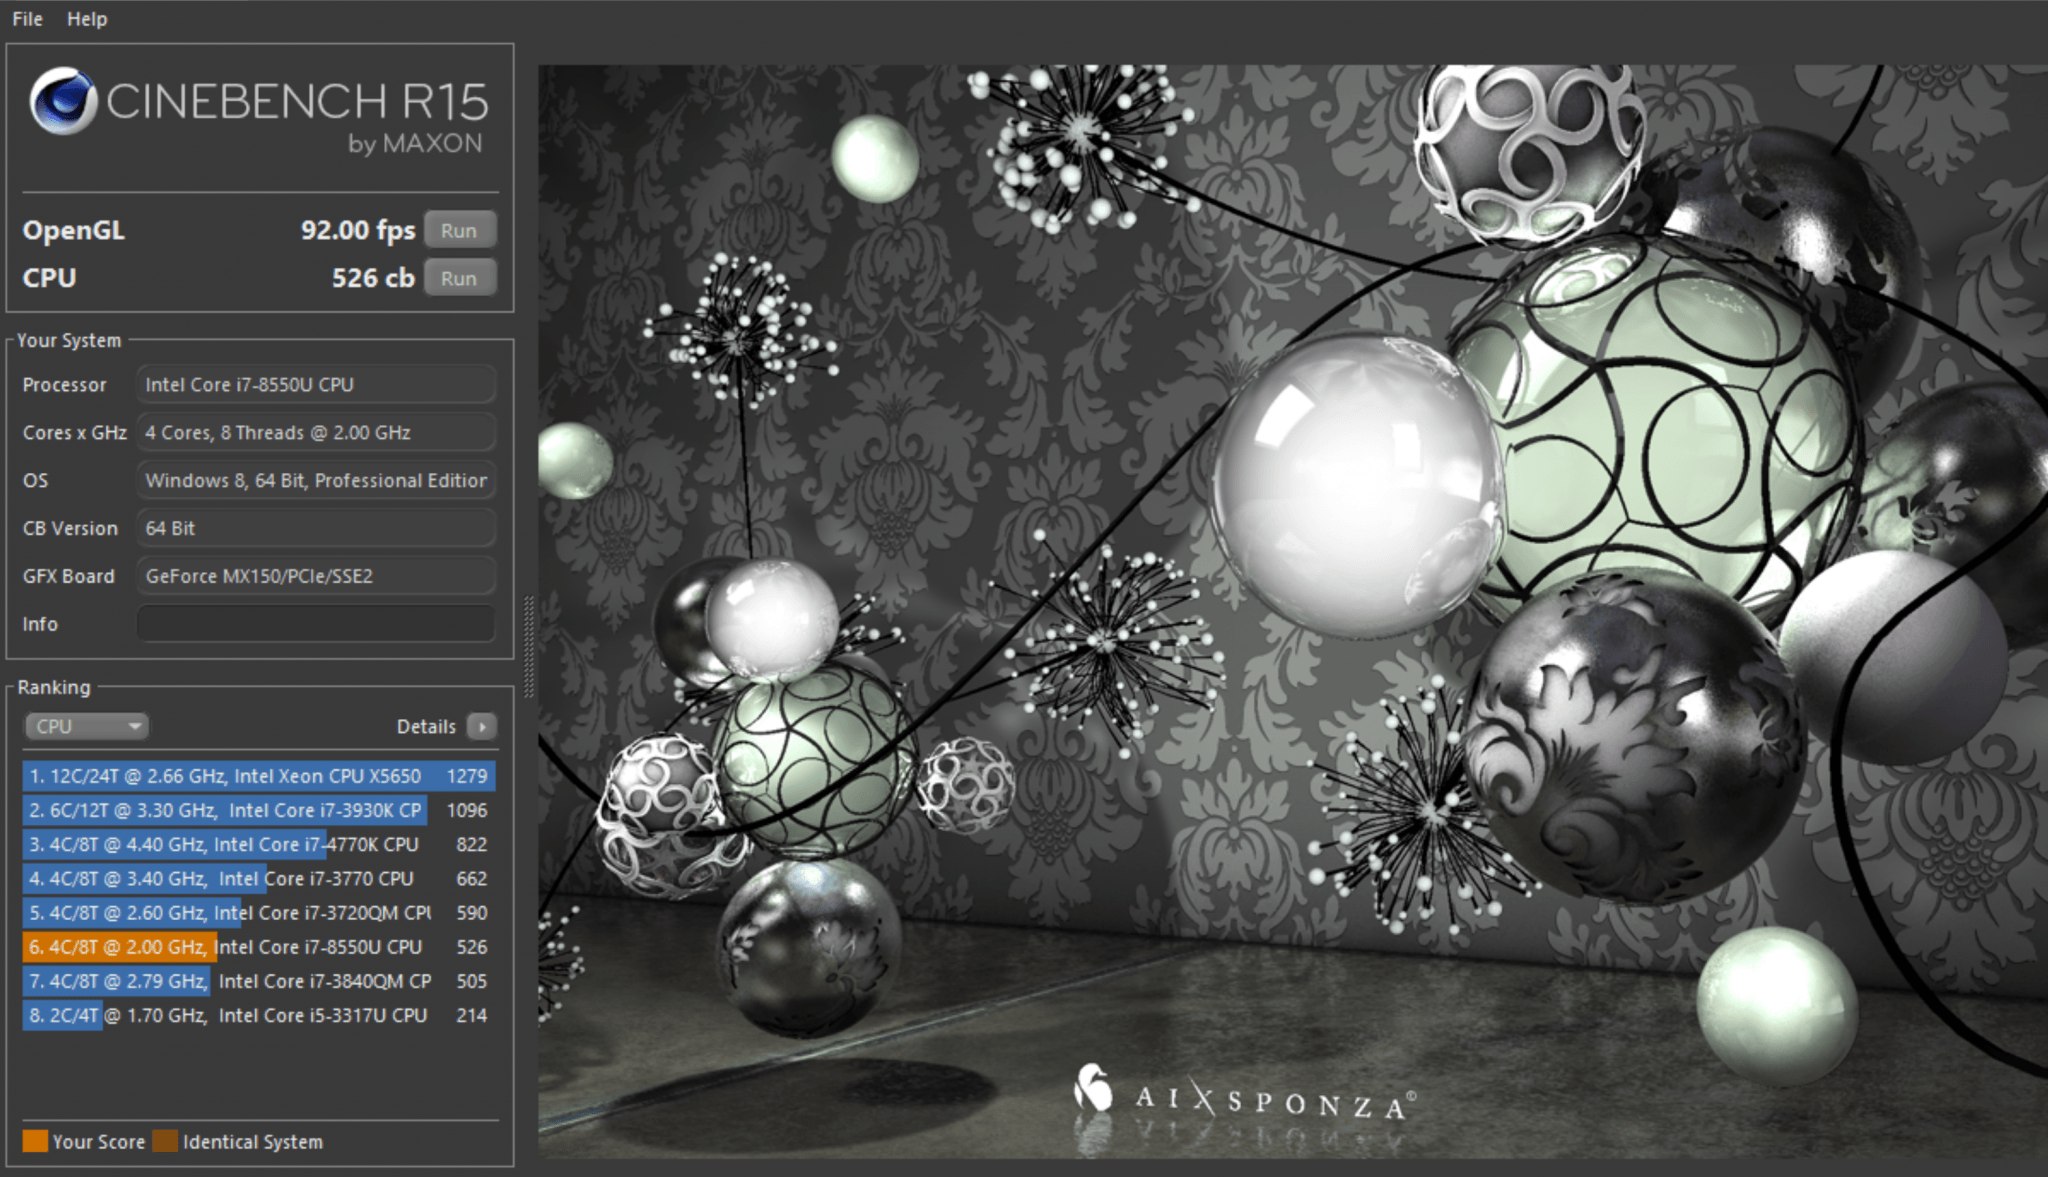
Task: Click the Details label in Ranking
Action: [426, 727]
